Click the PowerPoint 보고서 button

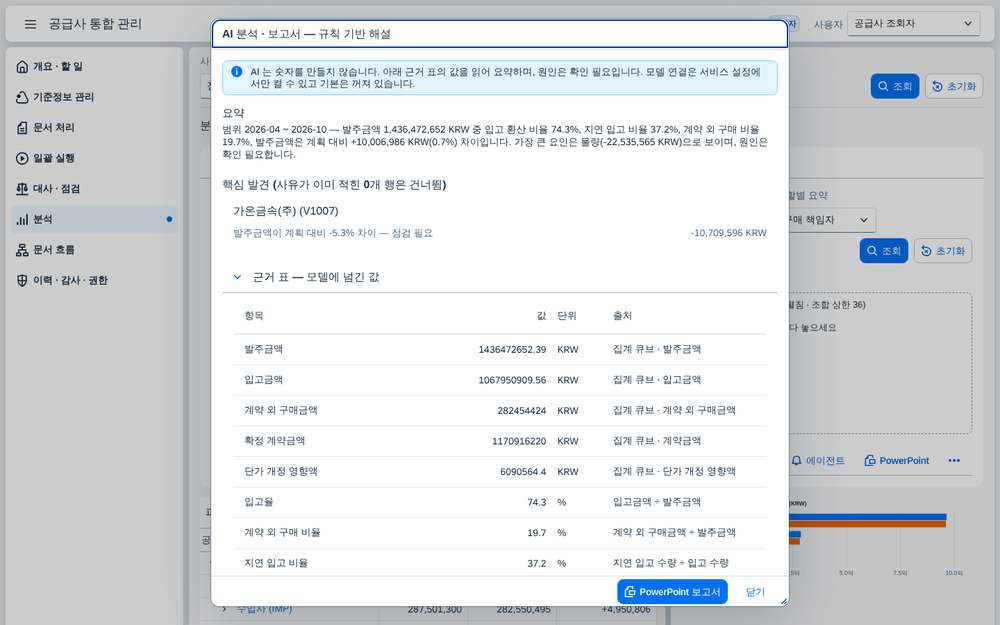point(672,592)
